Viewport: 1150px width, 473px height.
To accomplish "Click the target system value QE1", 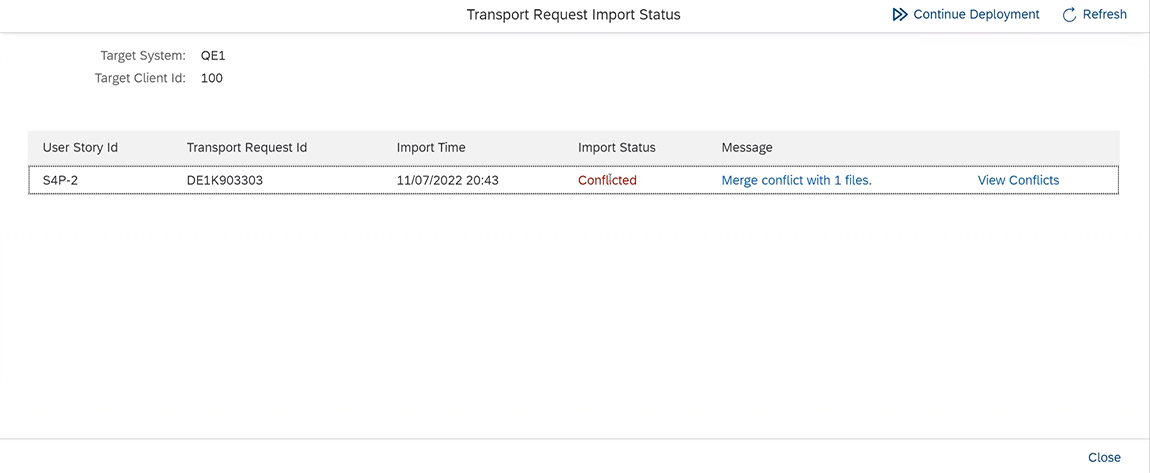I will (213, 56).
